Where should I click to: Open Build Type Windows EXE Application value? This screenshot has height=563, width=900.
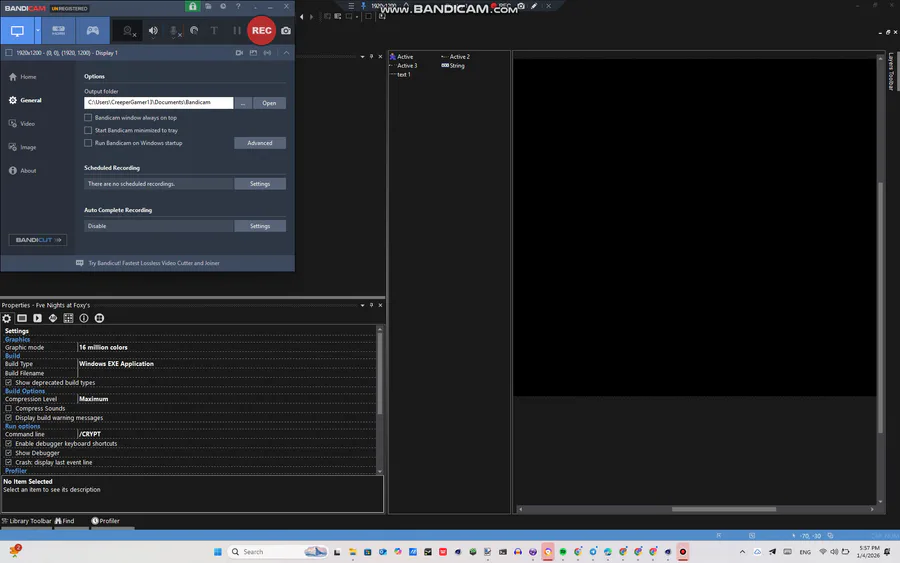[226, 364]
